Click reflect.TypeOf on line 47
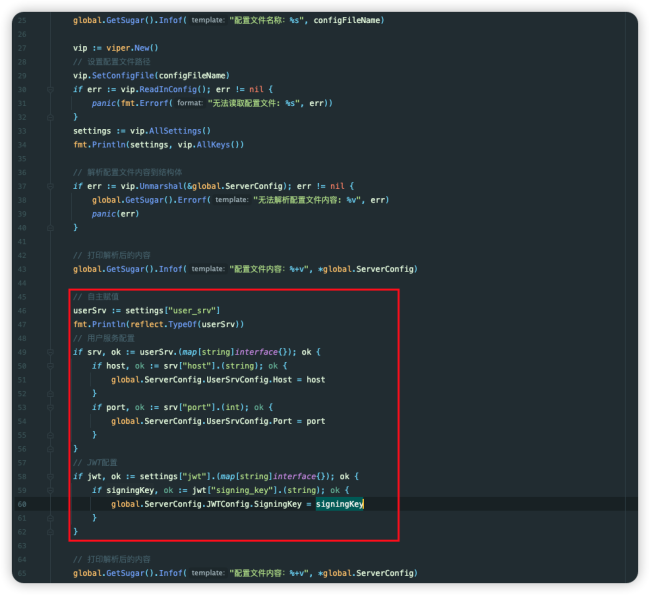 click(x=163, y=324)
